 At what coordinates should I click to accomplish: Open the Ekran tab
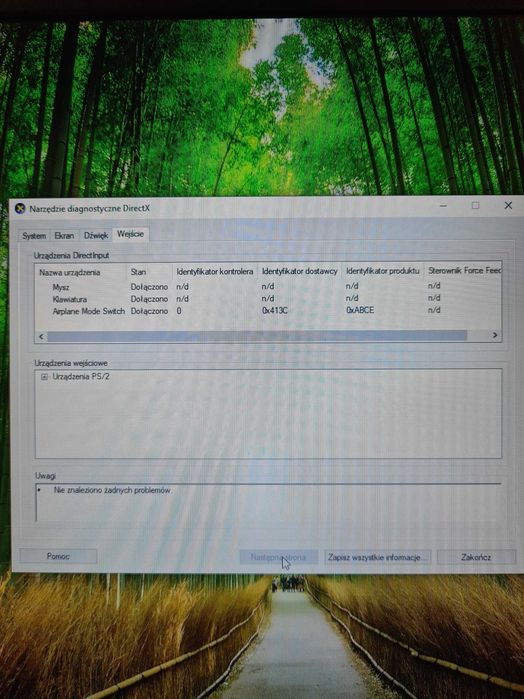point(64,236)
